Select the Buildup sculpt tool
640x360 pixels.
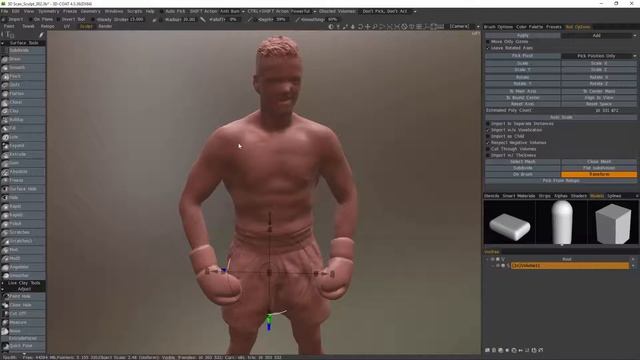point(23,120)
